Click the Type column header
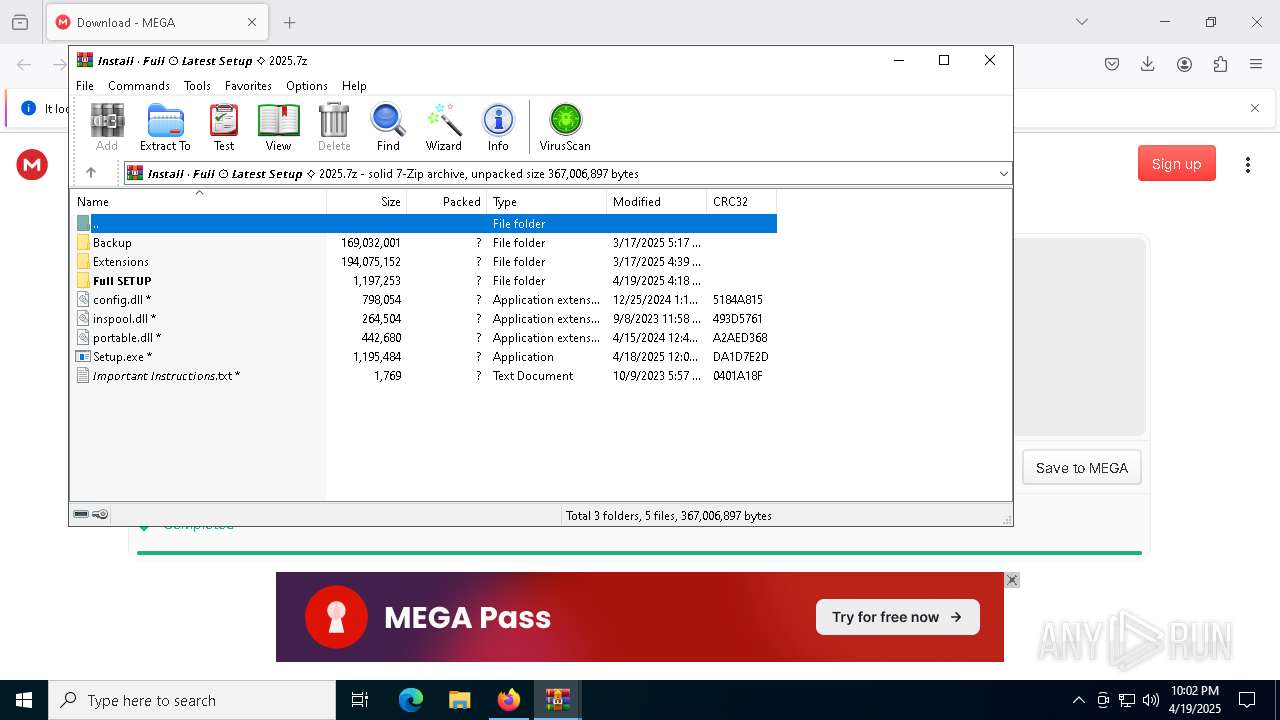 547,201
